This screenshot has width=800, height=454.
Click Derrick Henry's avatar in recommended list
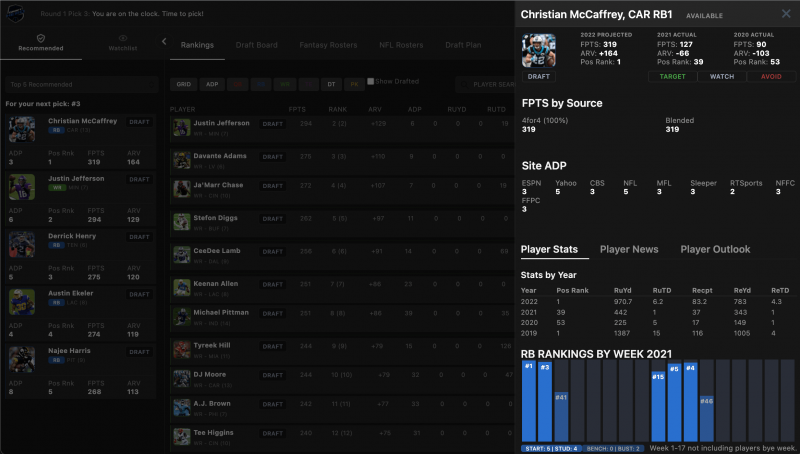(22, 245)
